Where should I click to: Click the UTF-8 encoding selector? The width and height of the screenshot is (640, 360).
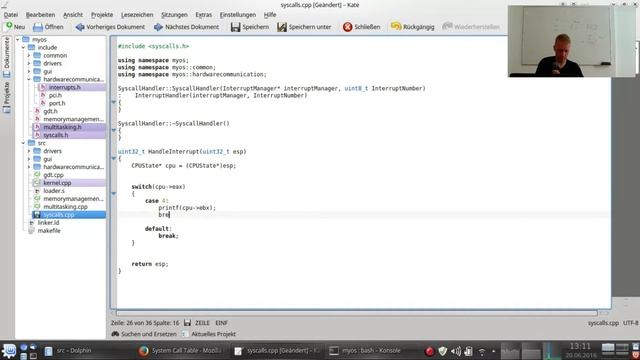(x=631, y=323)
